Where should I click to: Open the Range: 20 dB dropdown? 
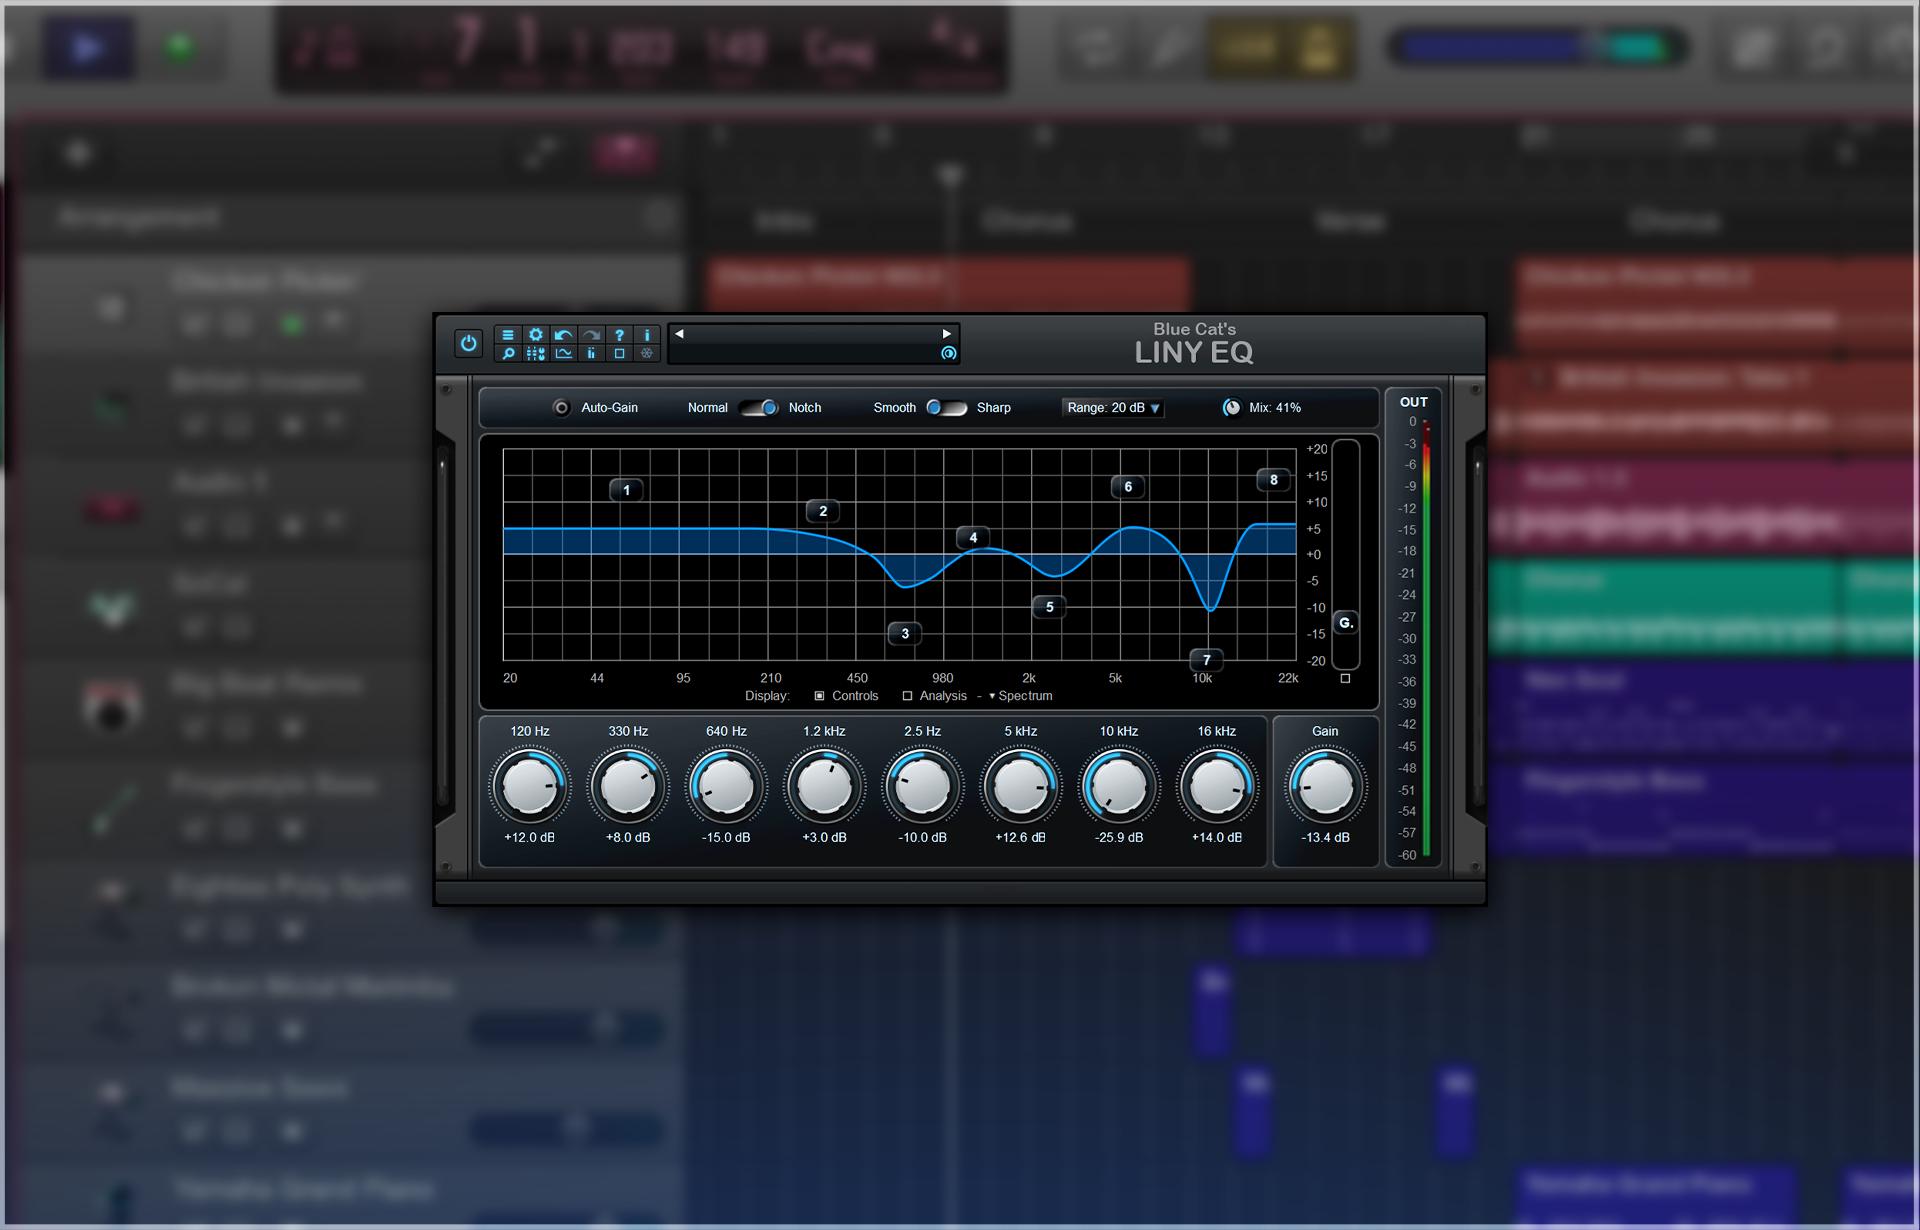tap(1113, 408)
